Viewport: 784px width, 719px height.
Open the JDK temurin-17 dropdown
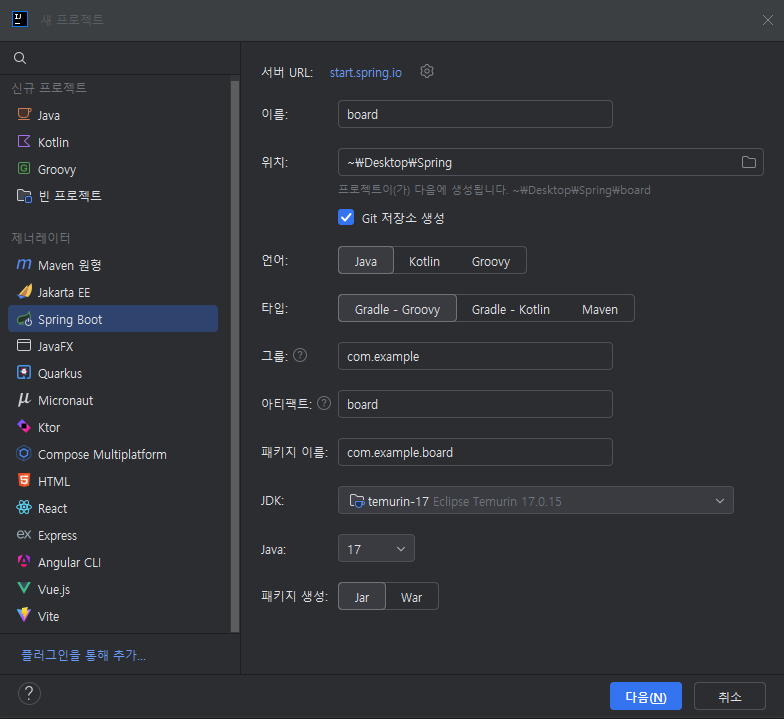536,500
